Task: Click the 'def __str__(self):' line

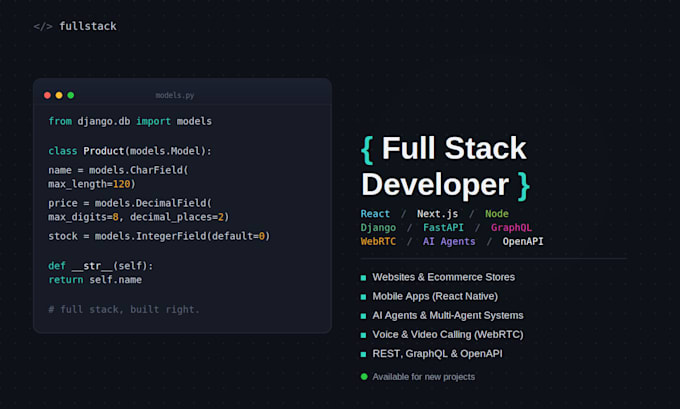Action: pyautogui.click(x=101, y=265)
